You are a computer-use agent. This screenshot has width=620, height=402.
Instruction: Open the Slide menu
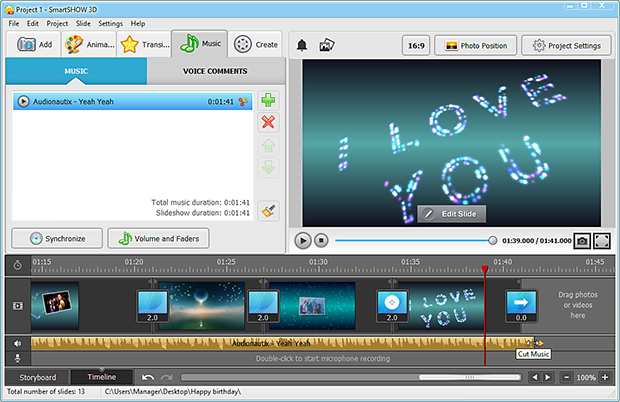83,23
